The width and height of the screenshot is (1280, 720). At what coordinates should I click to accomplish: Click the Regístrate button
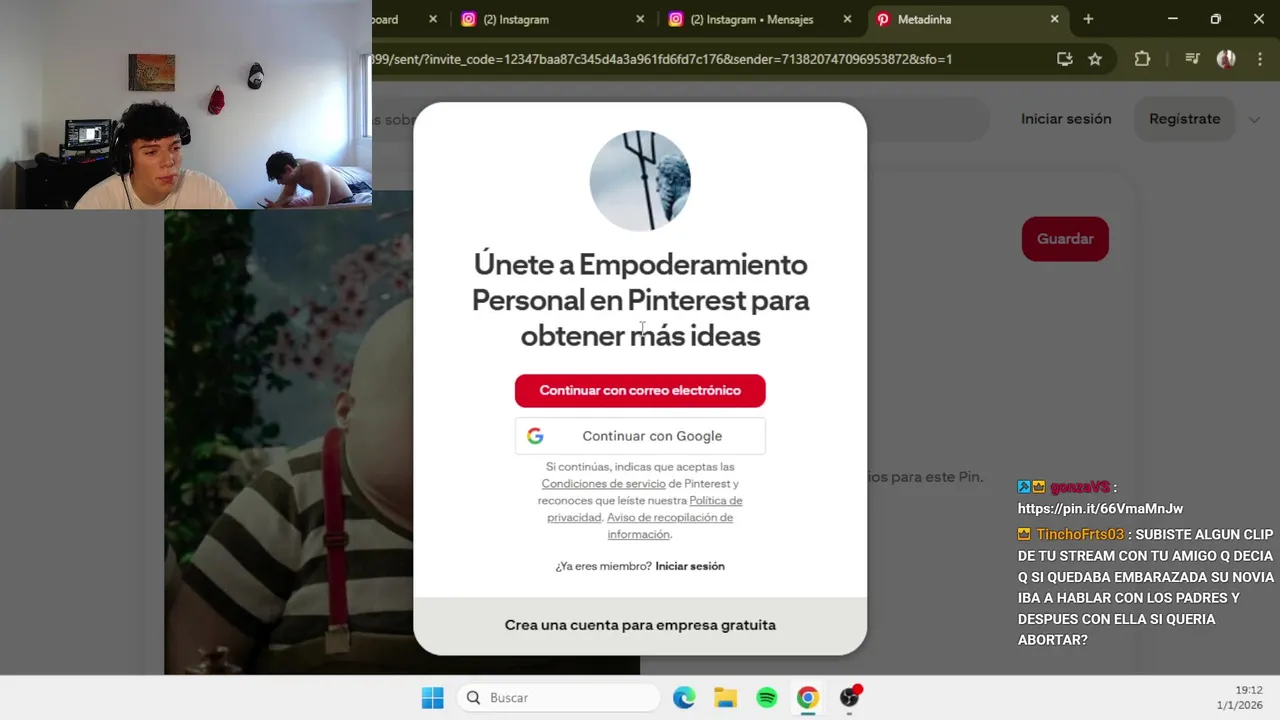click(x=1184, y=119)
